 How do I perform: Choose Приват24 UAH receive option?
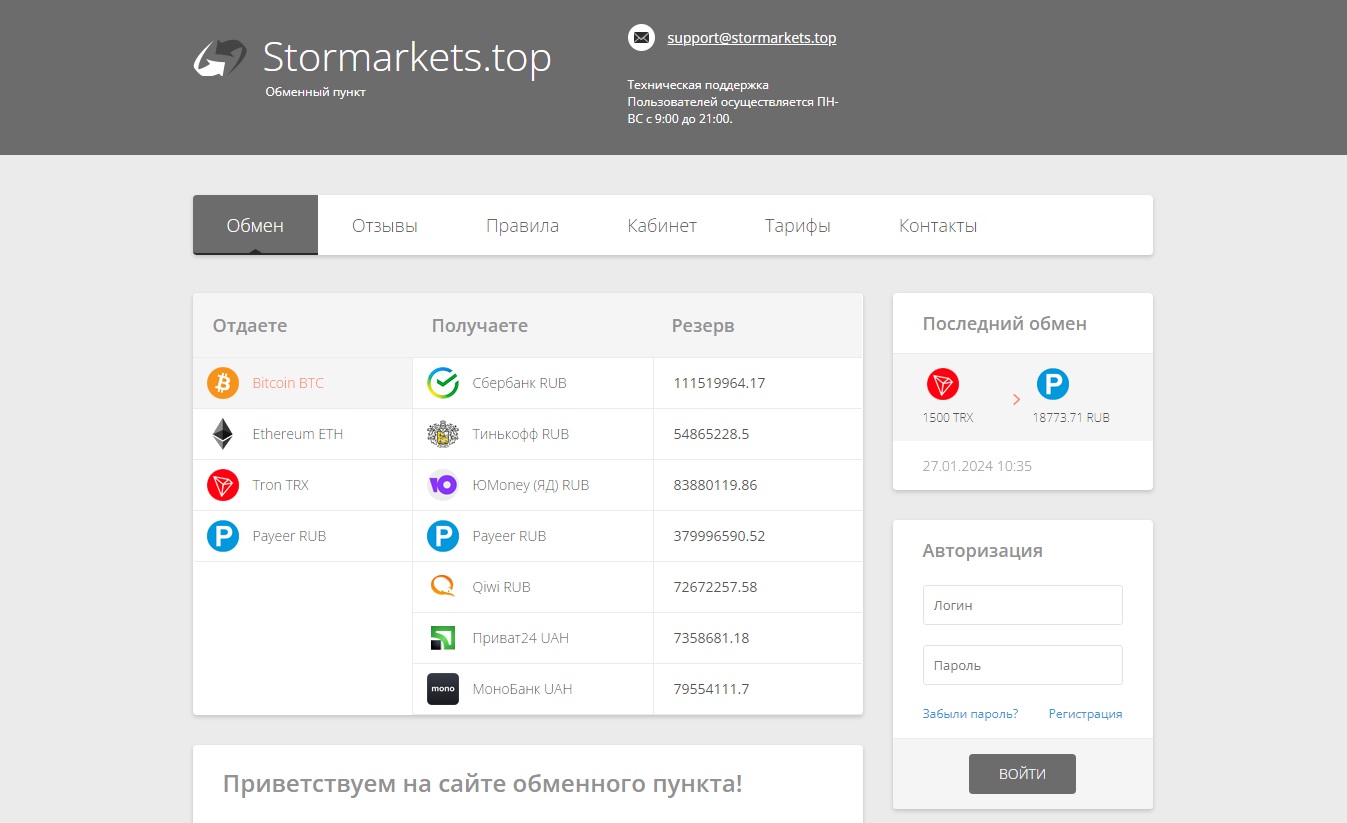(533, 638)
